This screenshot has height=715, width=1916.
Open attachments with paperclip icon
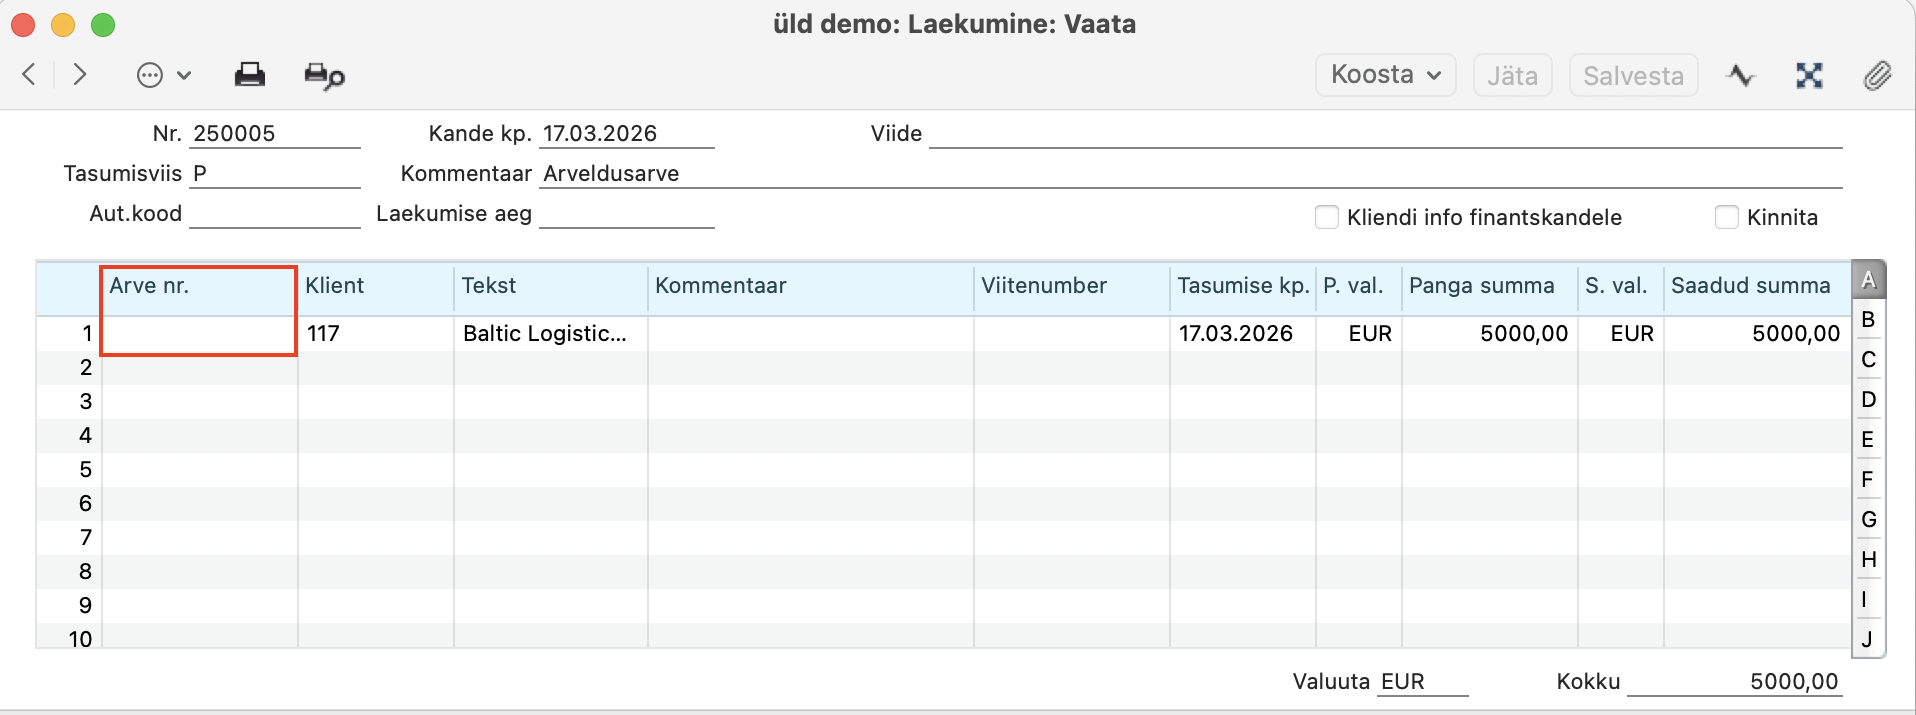[x=1877, y=76]
